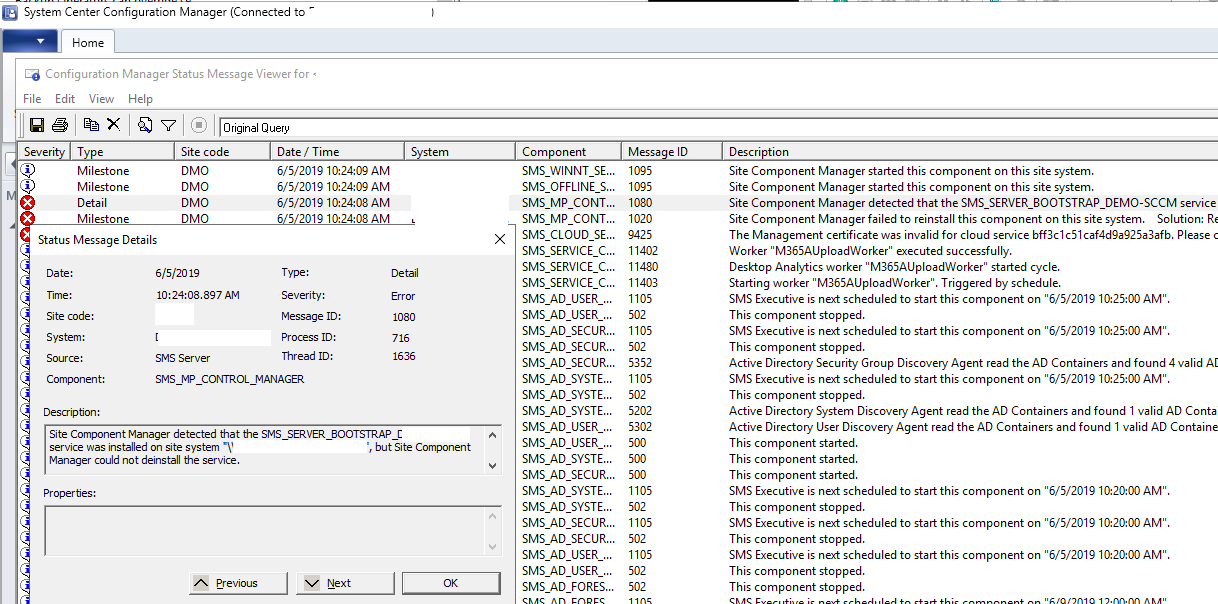Viewport: 1218px width, 604px height.
Task: Open the Help menu
Action: click(140, 99)
